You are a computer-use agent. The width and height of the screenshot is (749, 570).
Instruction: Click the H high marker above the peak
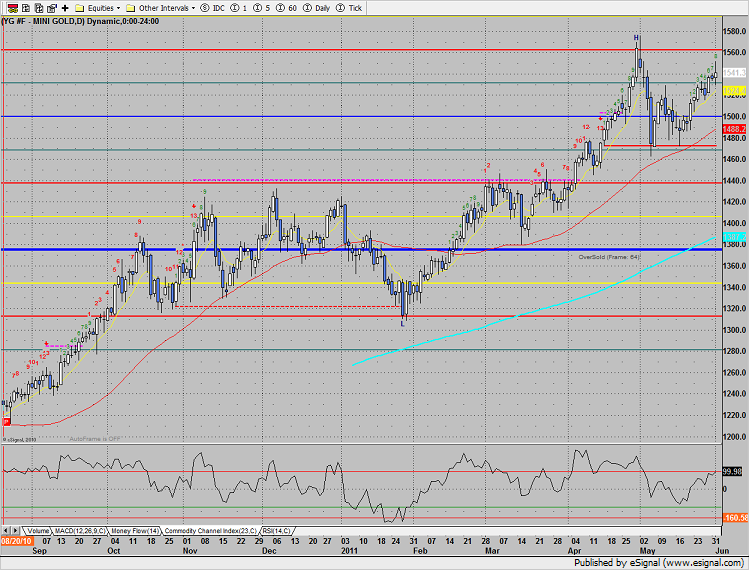[636, 38]
